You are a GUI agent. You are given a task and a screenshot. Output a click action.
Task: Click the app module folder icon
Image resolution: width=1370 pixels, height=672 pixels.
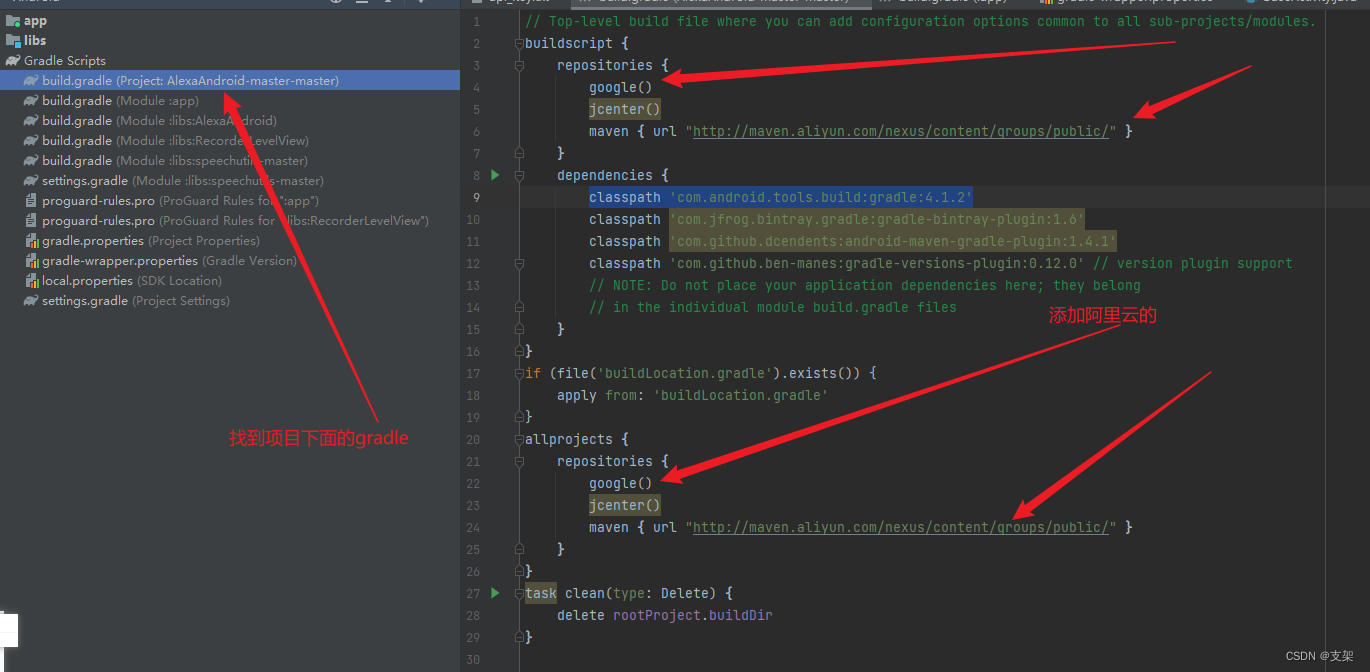pos(13,20)
